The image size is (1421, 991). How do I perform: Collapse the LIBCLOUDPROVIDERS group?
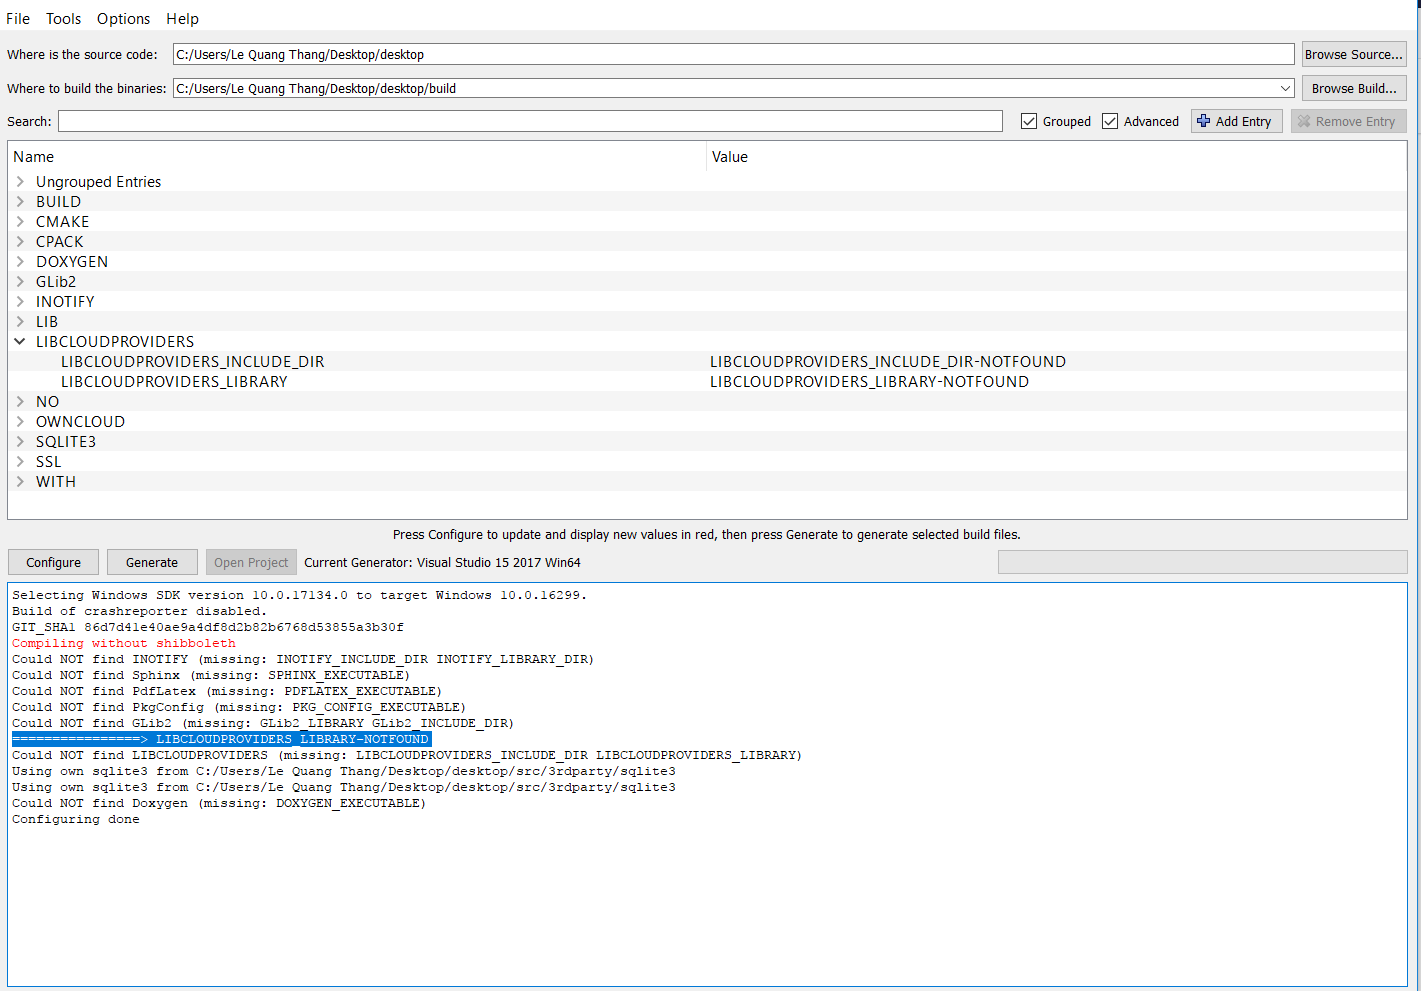[20, 341]
